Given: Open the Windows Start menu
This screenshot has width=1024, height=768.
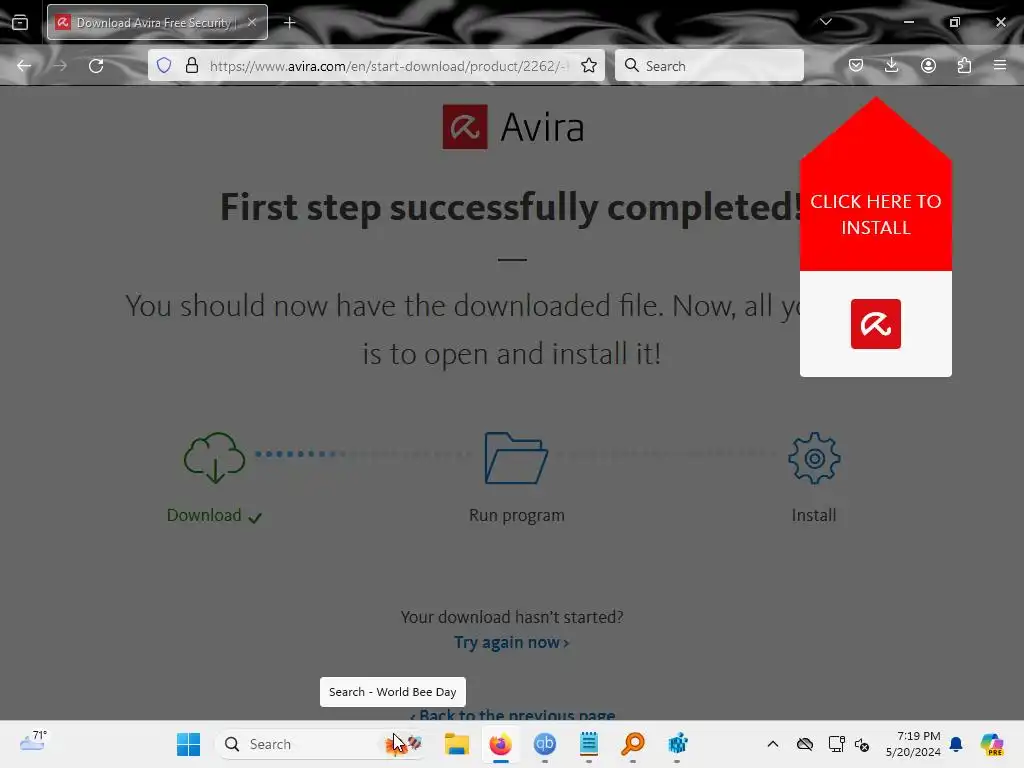Looking at the screenshot, I should (189, 744).
